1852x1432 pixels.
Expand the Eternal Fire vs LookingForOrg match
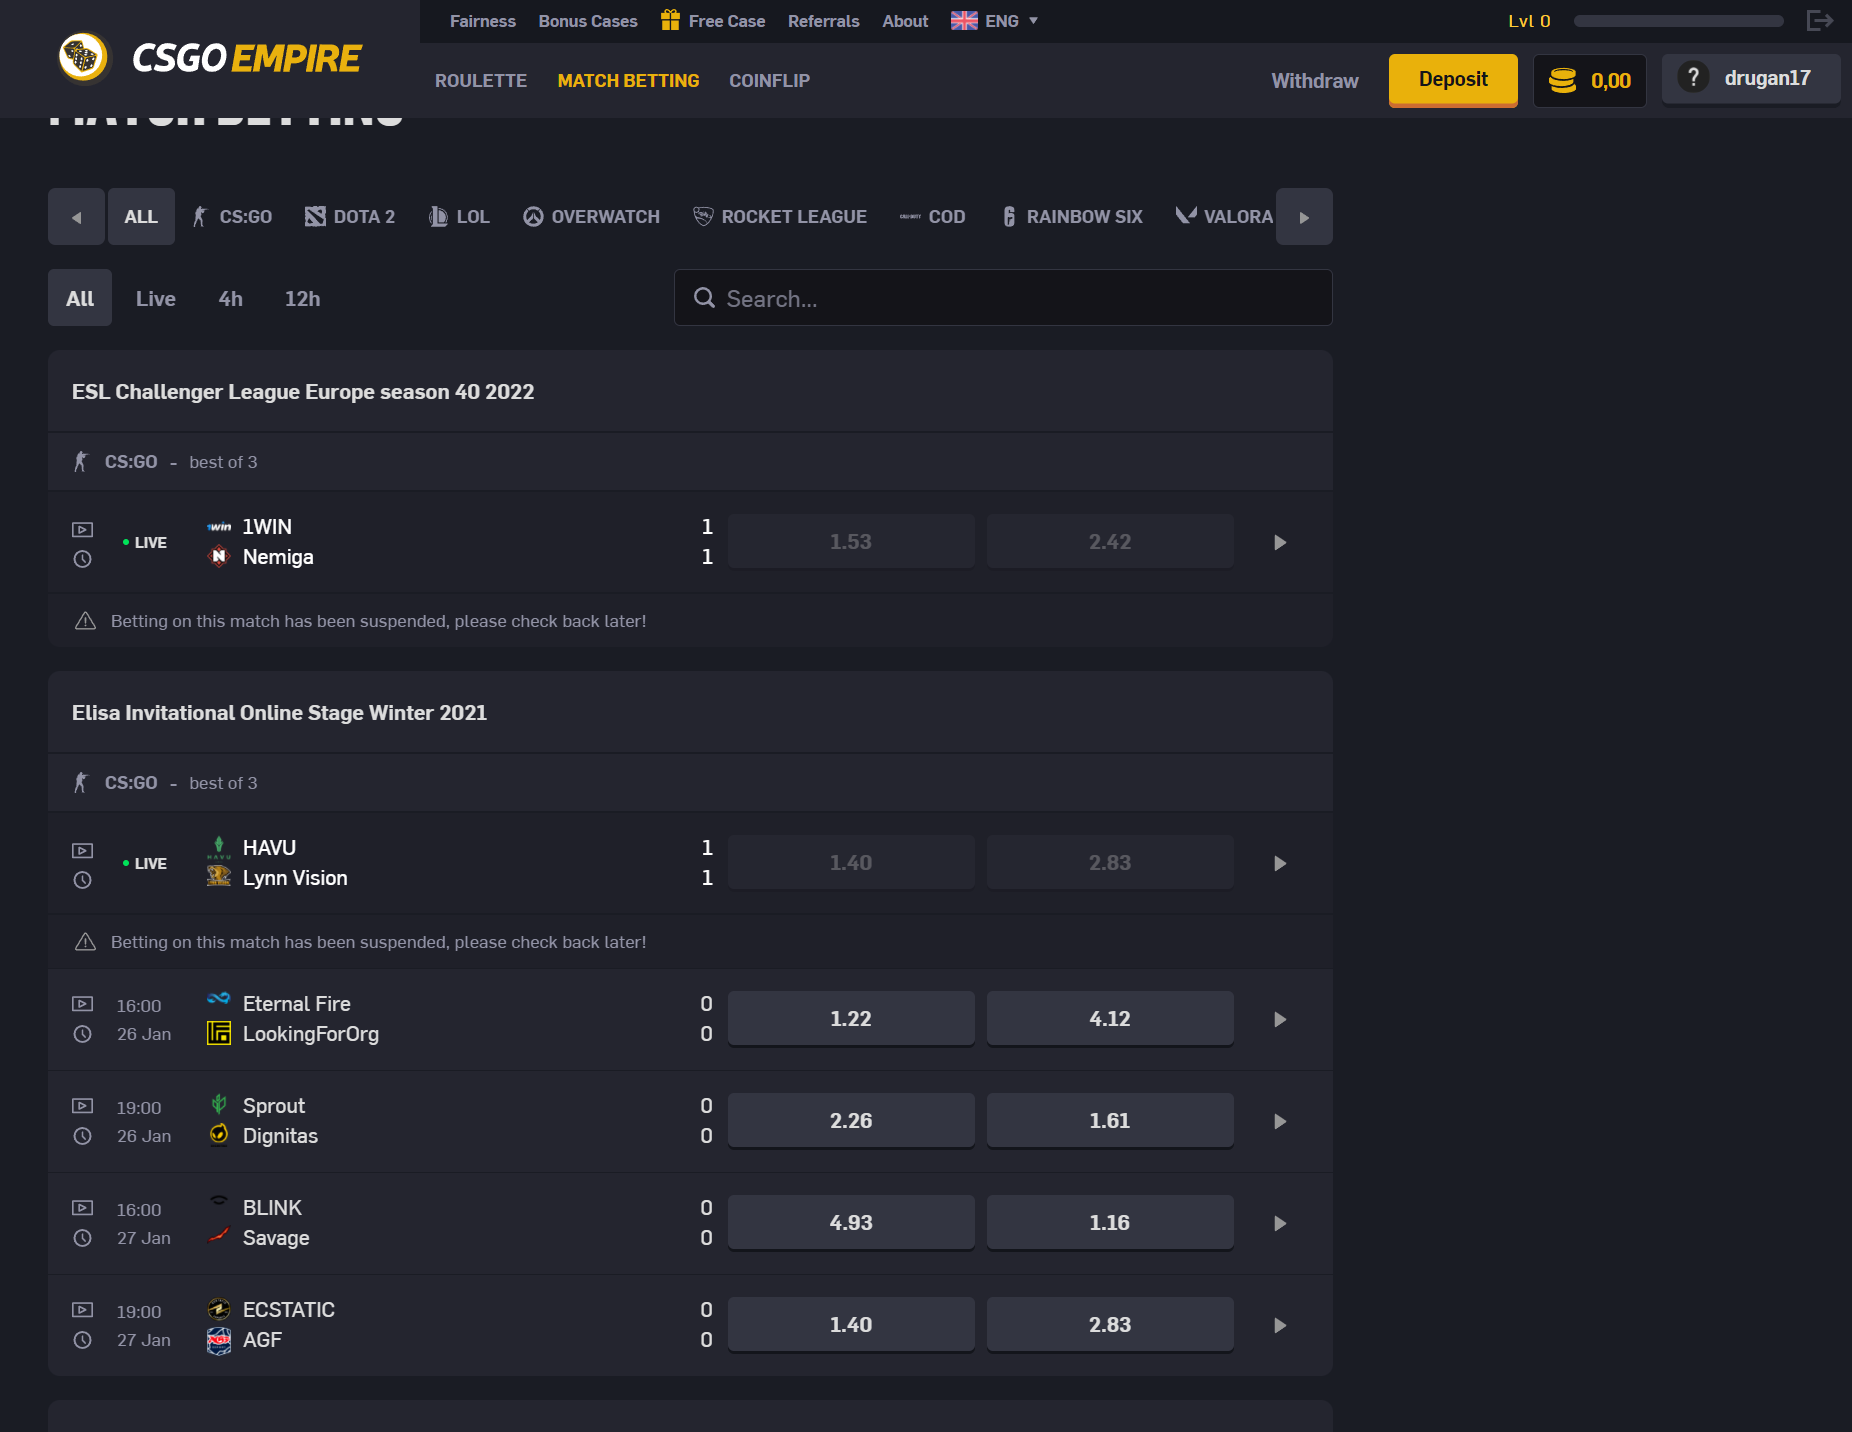[x=1280, y=1019]
